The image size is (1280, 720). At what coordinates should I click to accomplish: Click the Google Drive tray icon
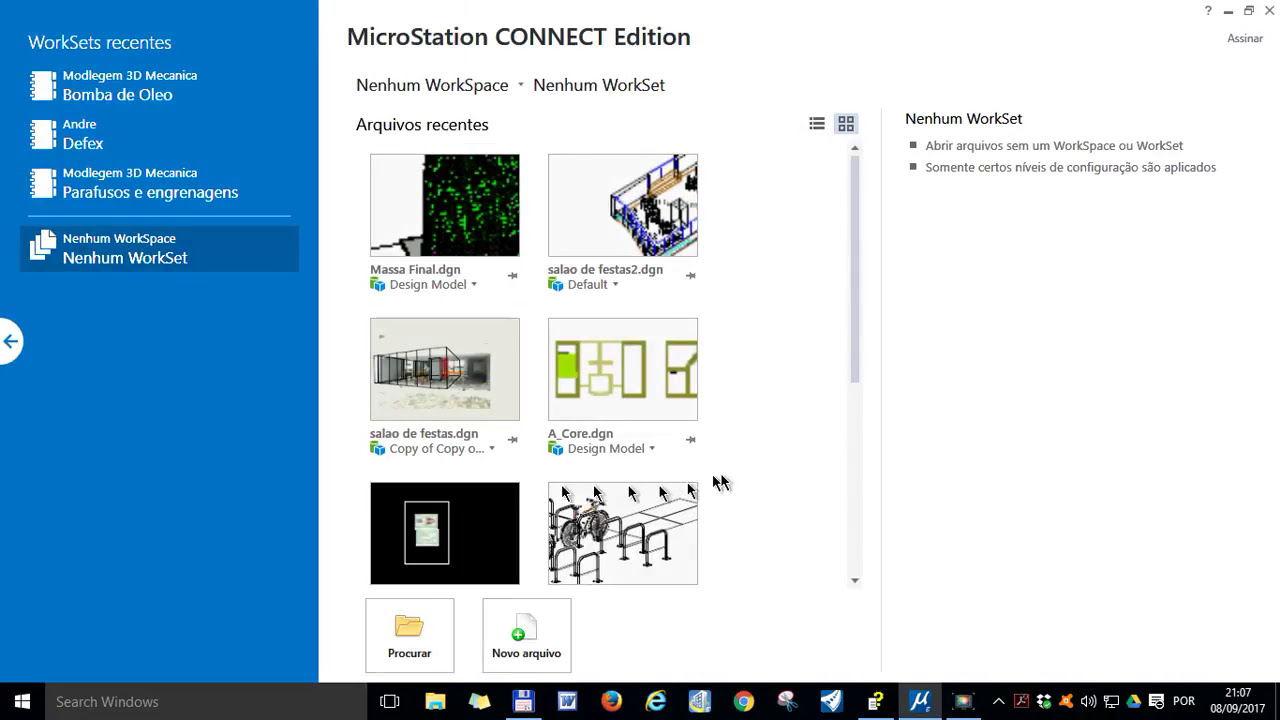[x=1134, y=702]
